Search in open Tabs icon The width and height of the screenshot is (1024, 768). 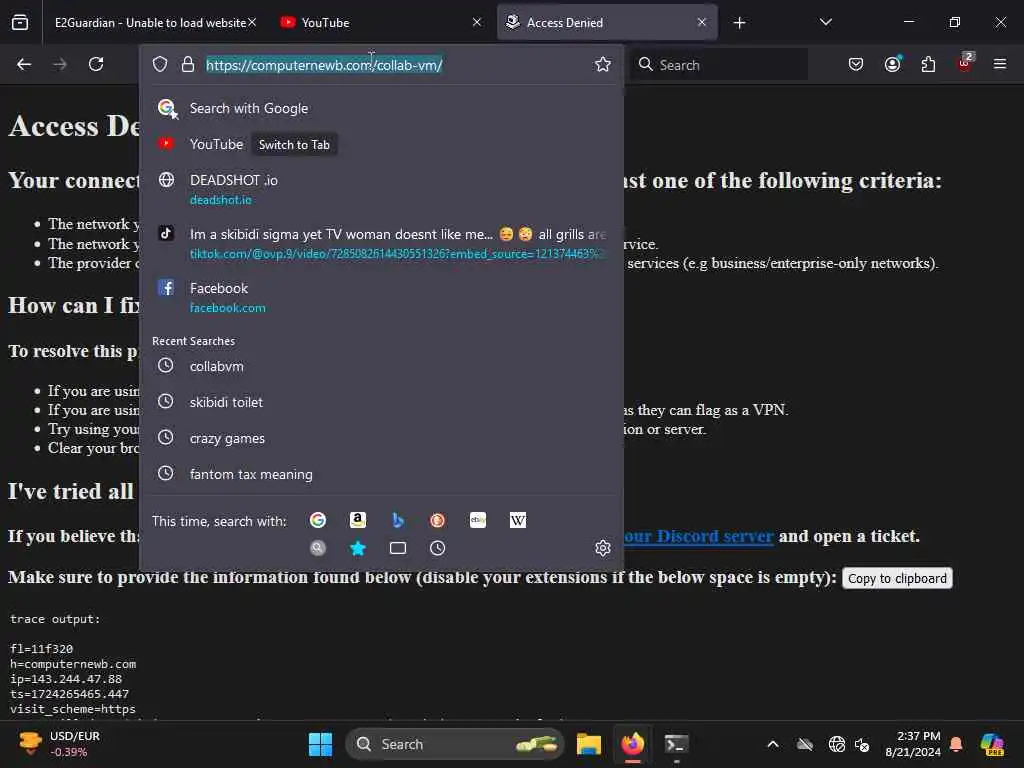tap(398, 548)
